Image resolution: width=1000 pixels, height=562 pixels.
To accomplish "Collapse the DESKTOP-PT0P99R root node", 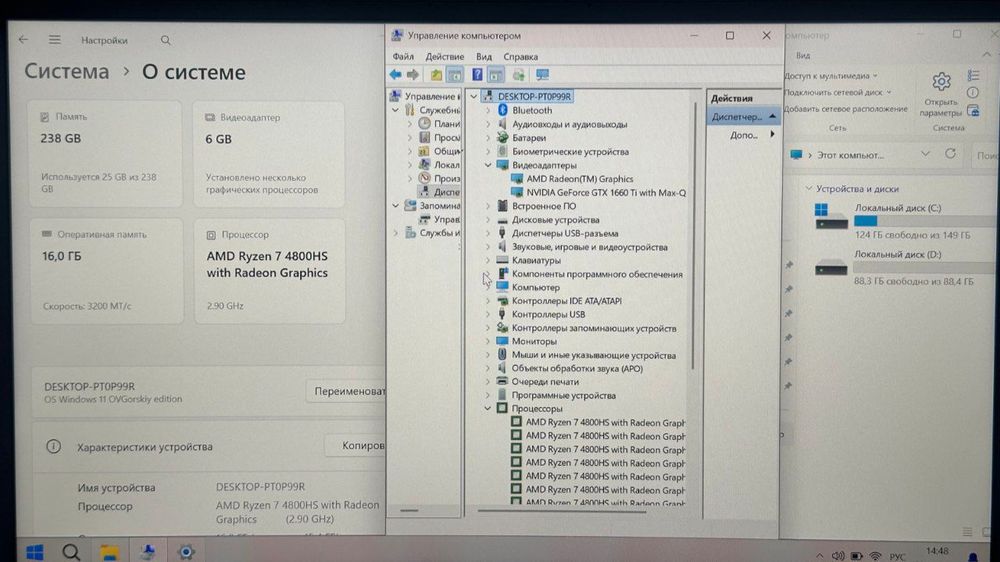I will pos(474,96).
